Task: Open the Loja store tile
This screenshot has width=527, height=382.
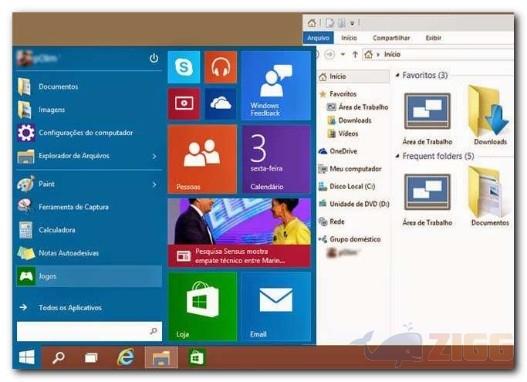Action: click(x=202, y=306)
